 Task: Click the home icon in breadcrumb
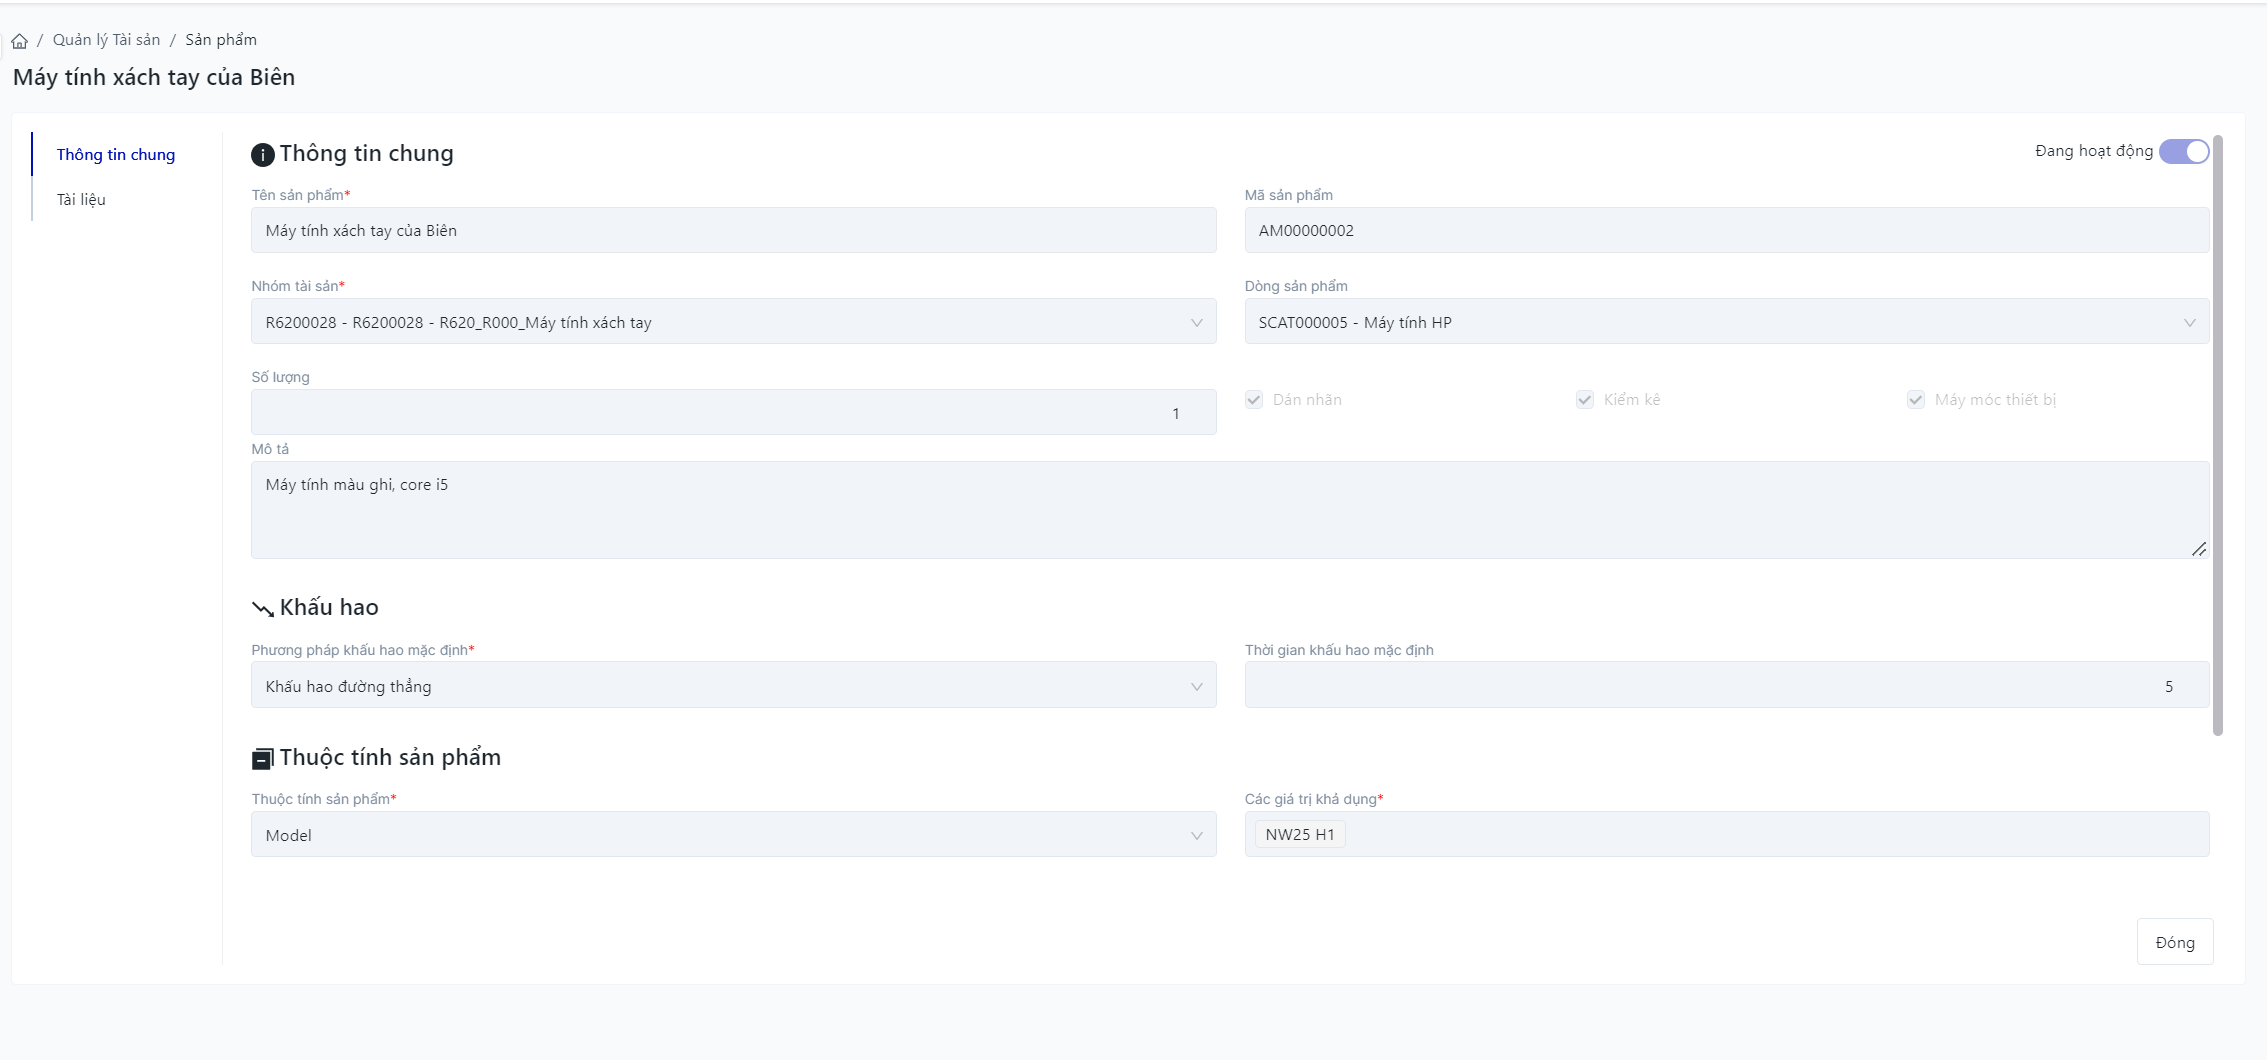pyautogui.click(x=19, y=41)
